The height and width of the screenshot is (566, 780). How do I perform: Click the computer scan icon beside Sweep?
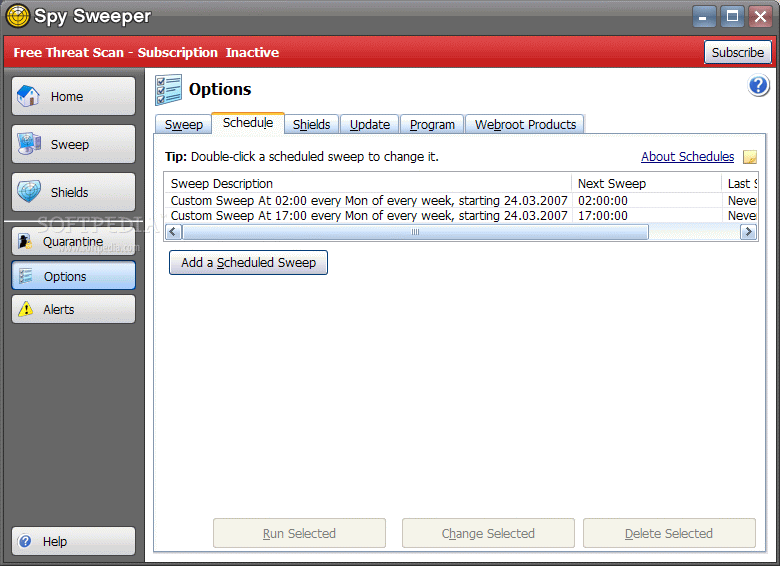pos(29,144)
